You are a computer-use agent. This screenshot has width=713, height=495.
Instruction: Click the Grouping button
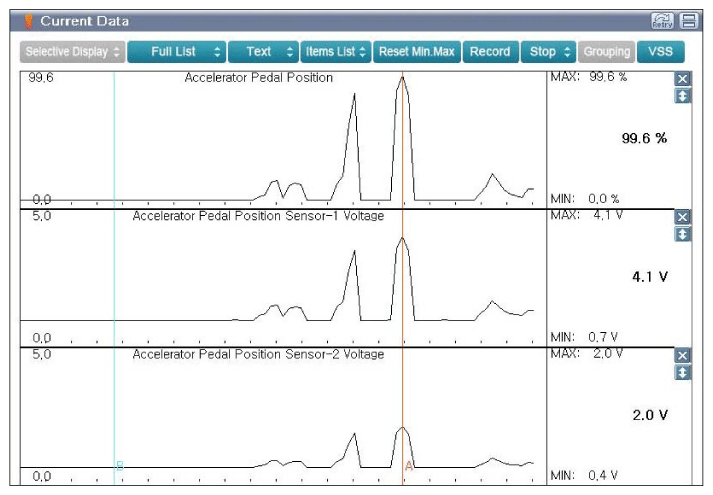click(606, 51)
